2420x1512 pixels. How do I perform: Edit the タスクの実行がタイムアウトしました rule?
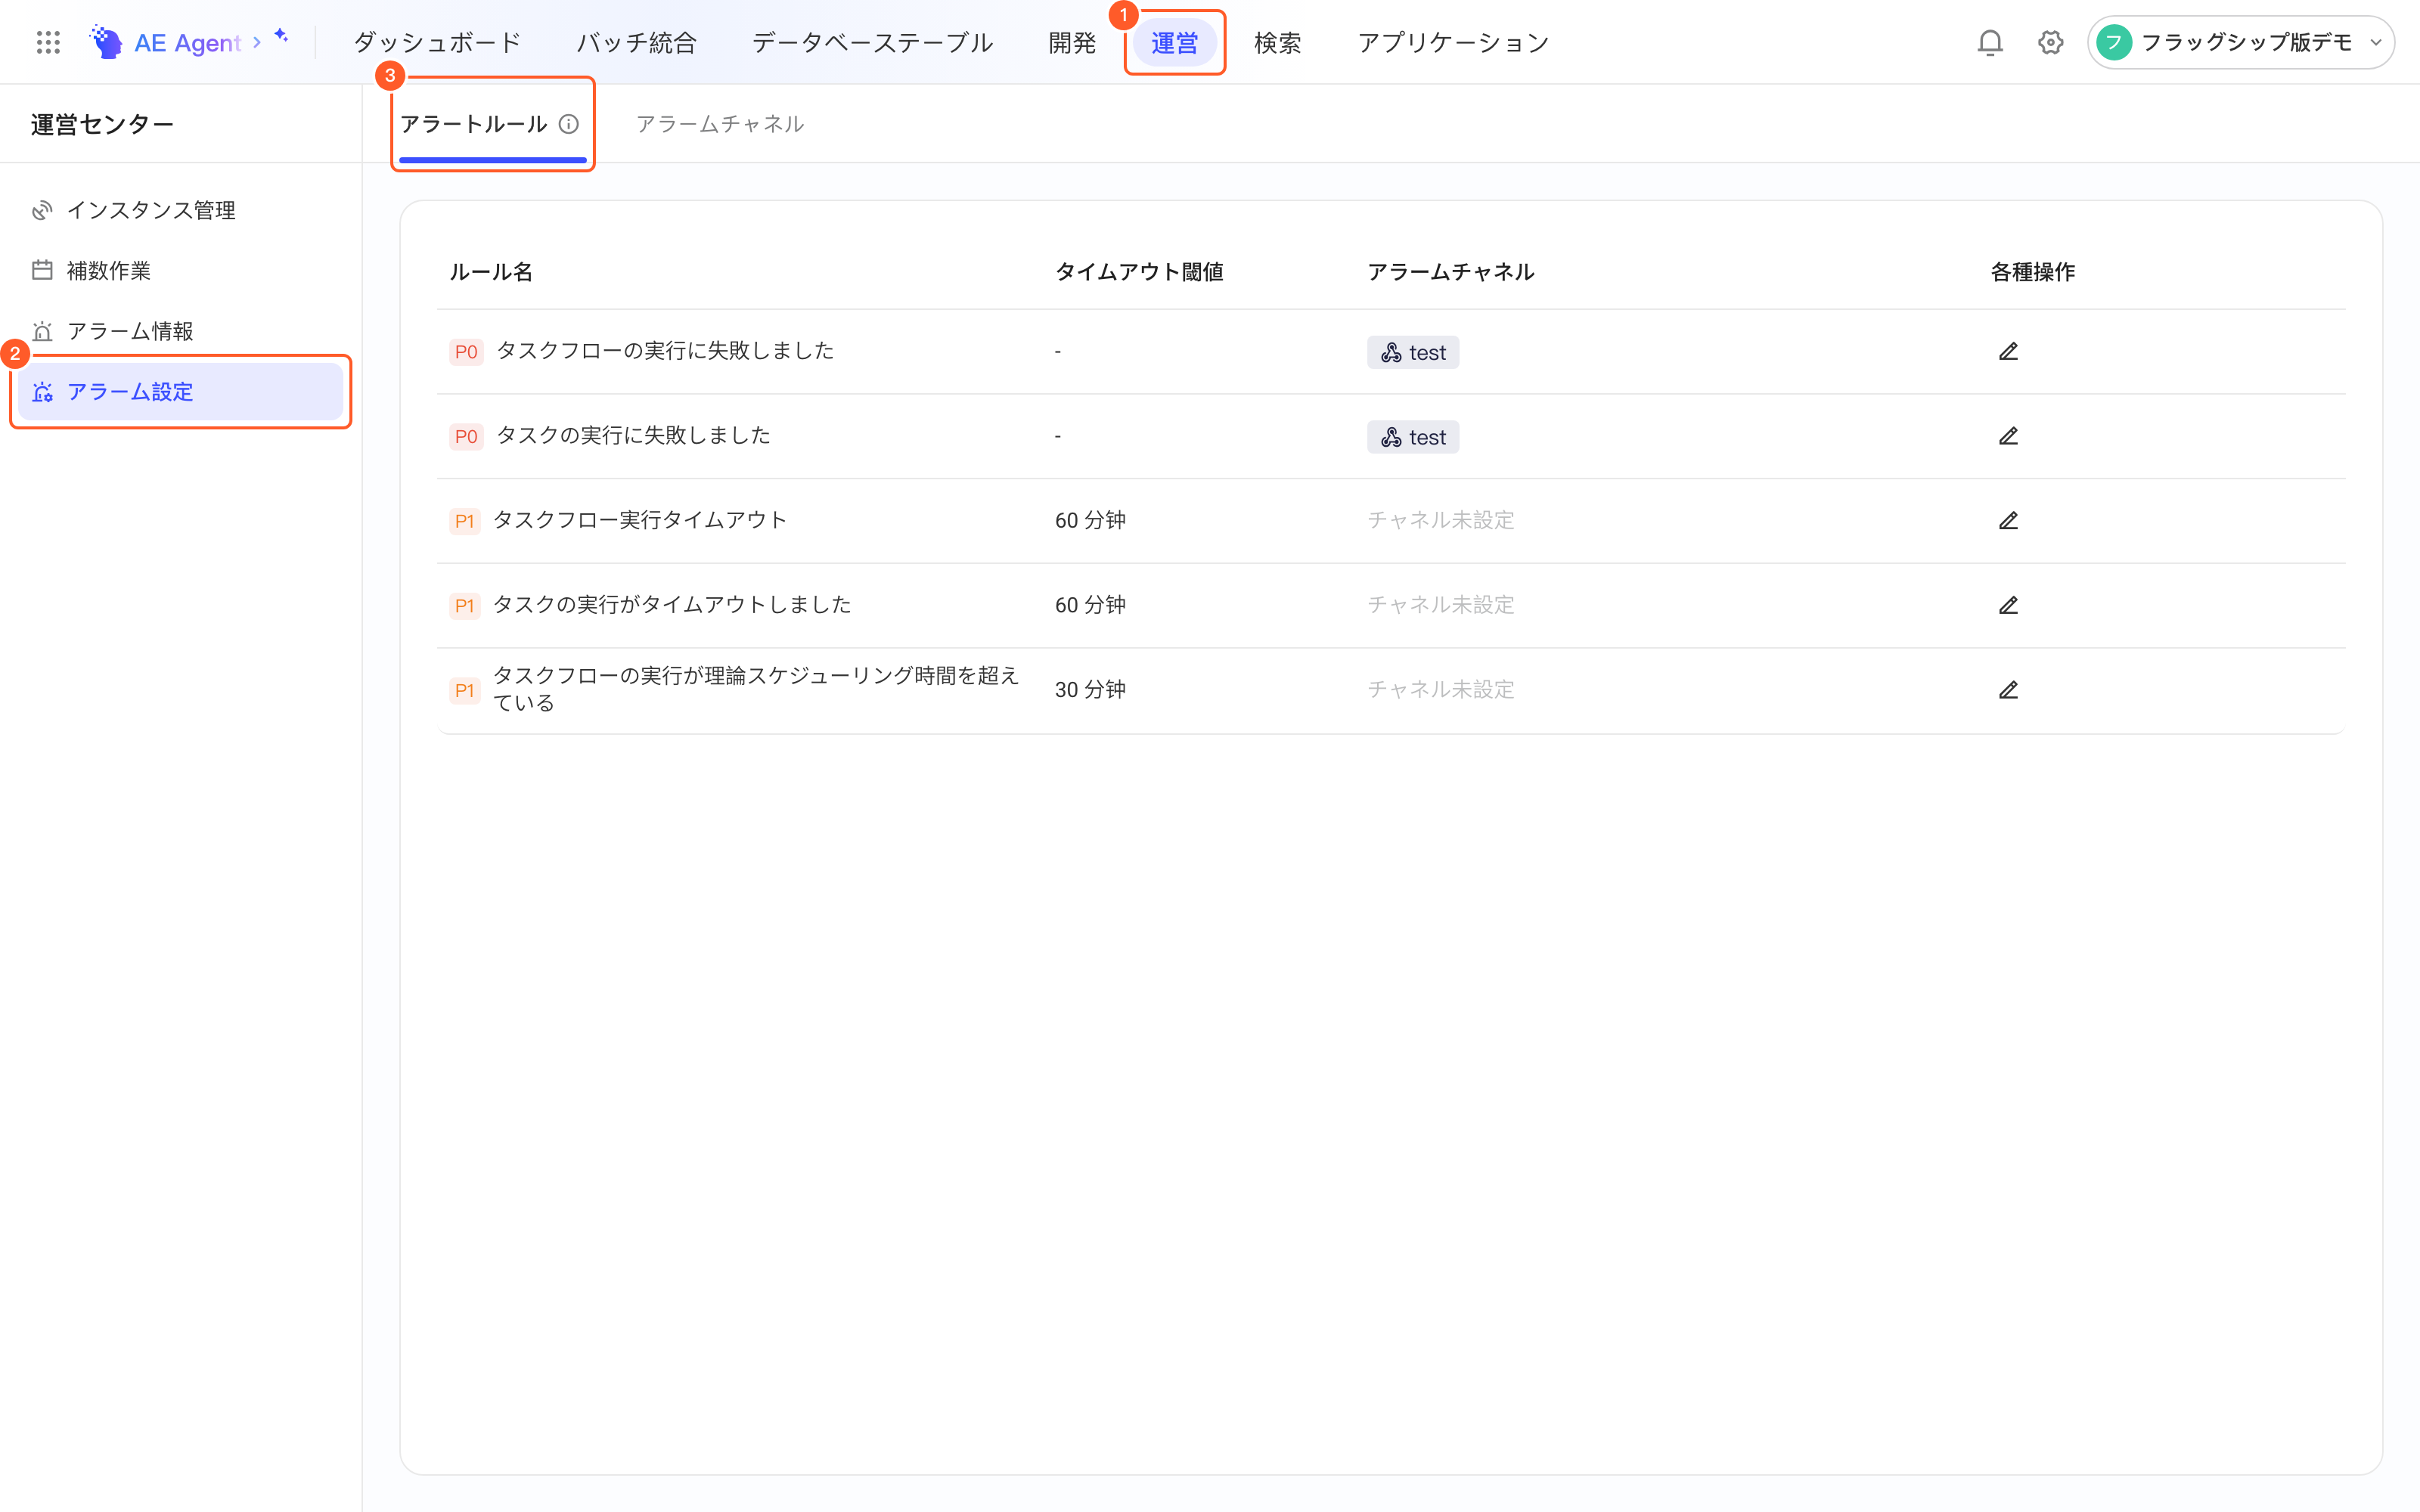click(2008, 605)
